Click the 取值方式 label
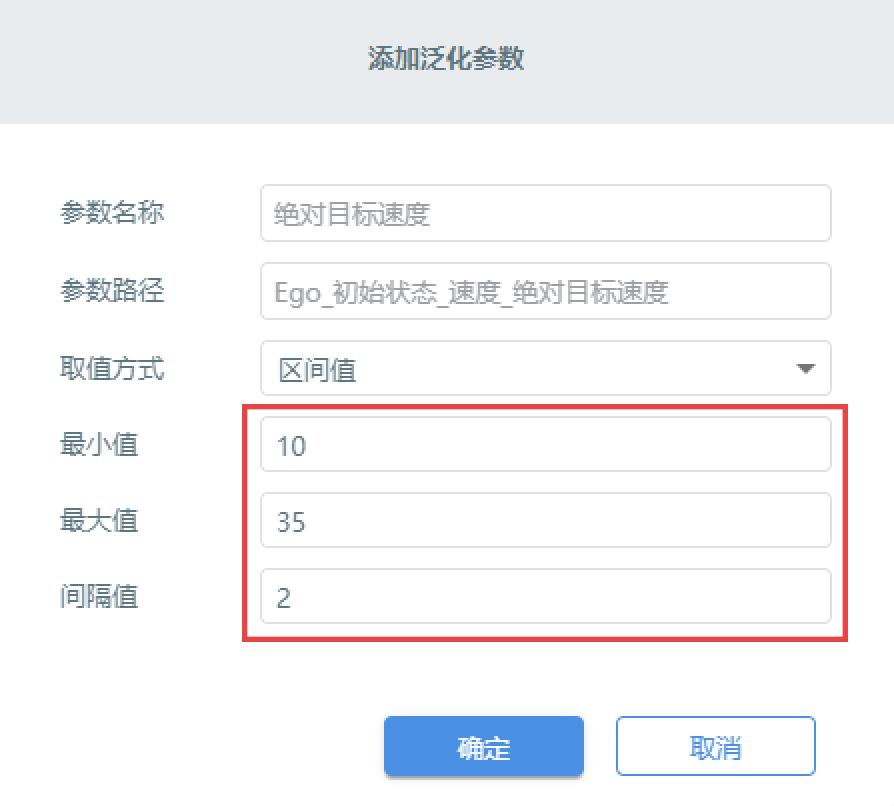This screenshot has height=806, width=894. [112, 368]
